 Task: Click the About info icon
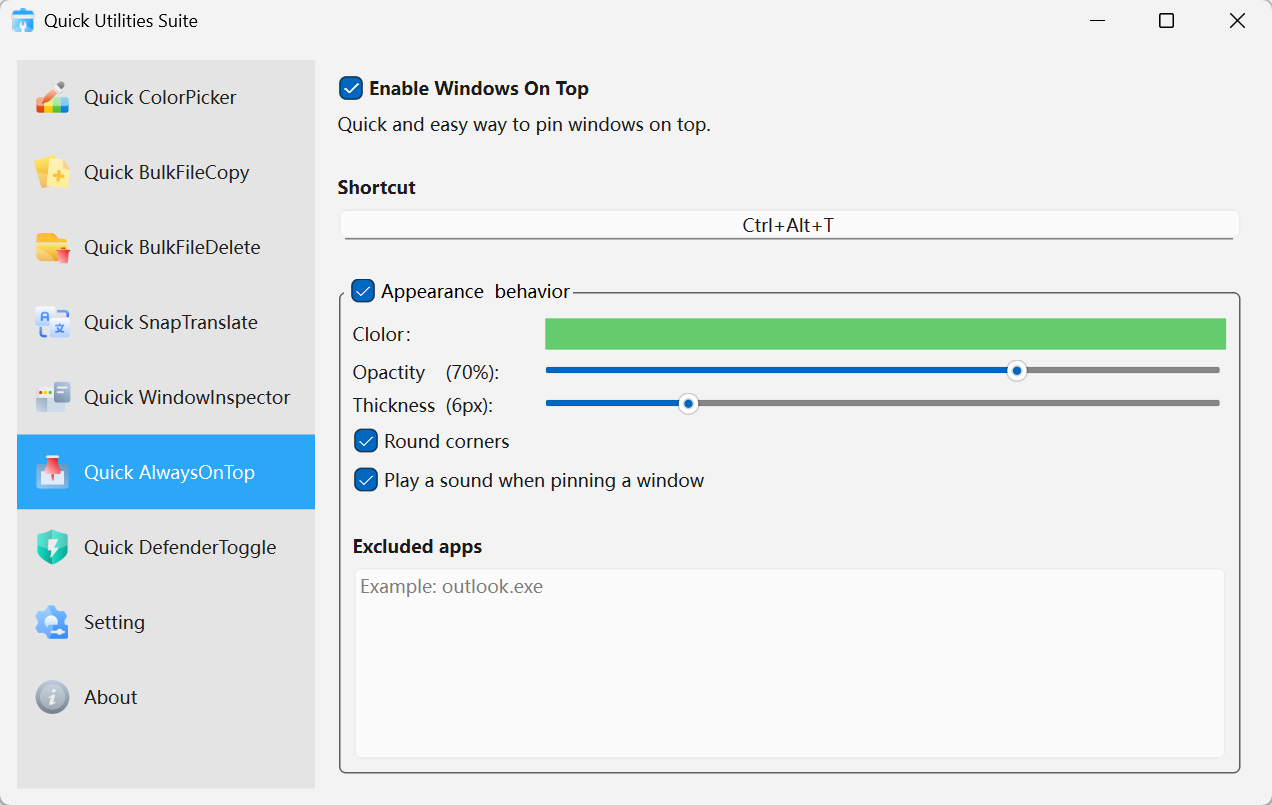pos(52,697)
